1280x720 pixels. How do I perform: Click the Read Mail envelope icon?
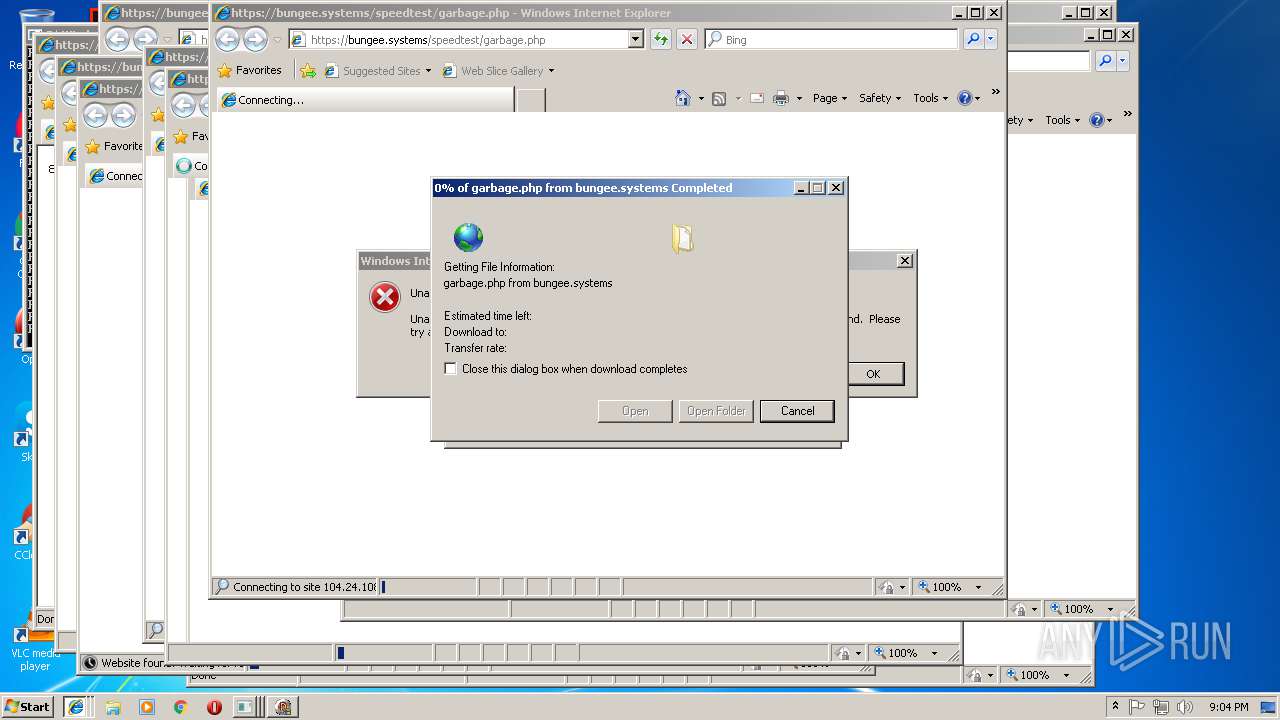click(756, 98)
